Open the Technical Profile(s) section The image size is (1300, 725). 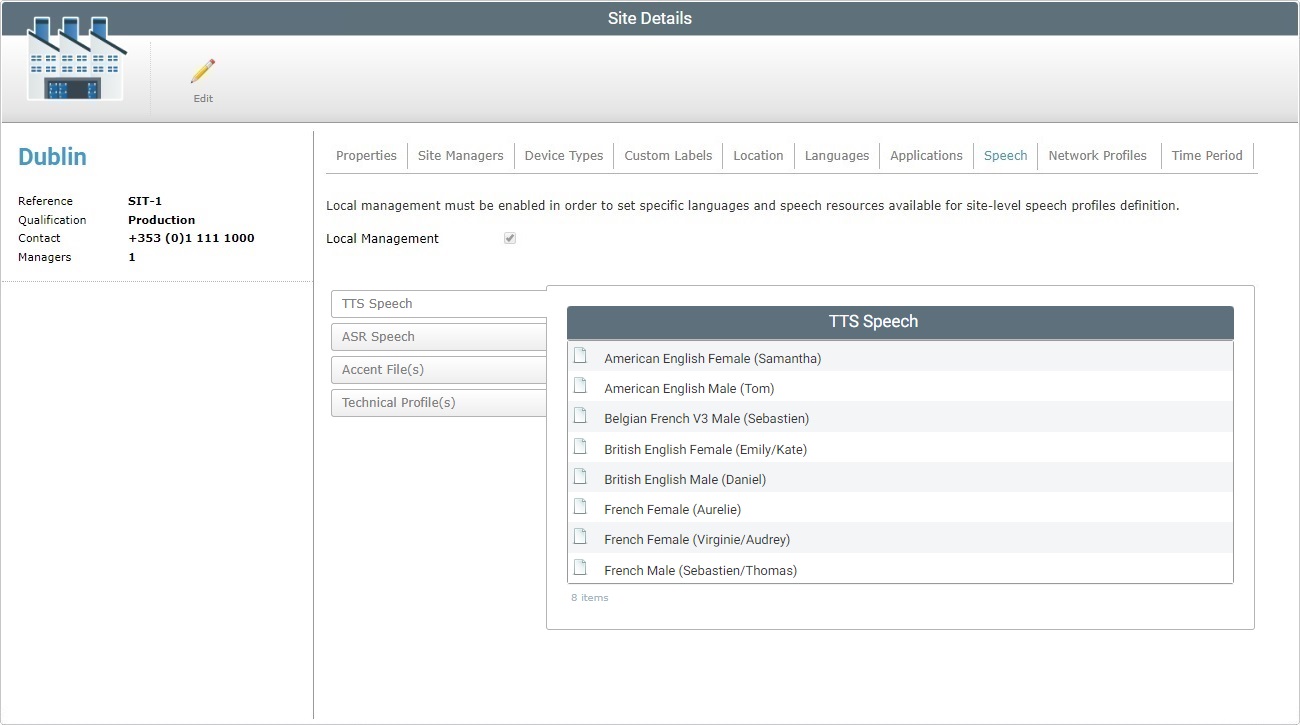(x=439, y=403)
